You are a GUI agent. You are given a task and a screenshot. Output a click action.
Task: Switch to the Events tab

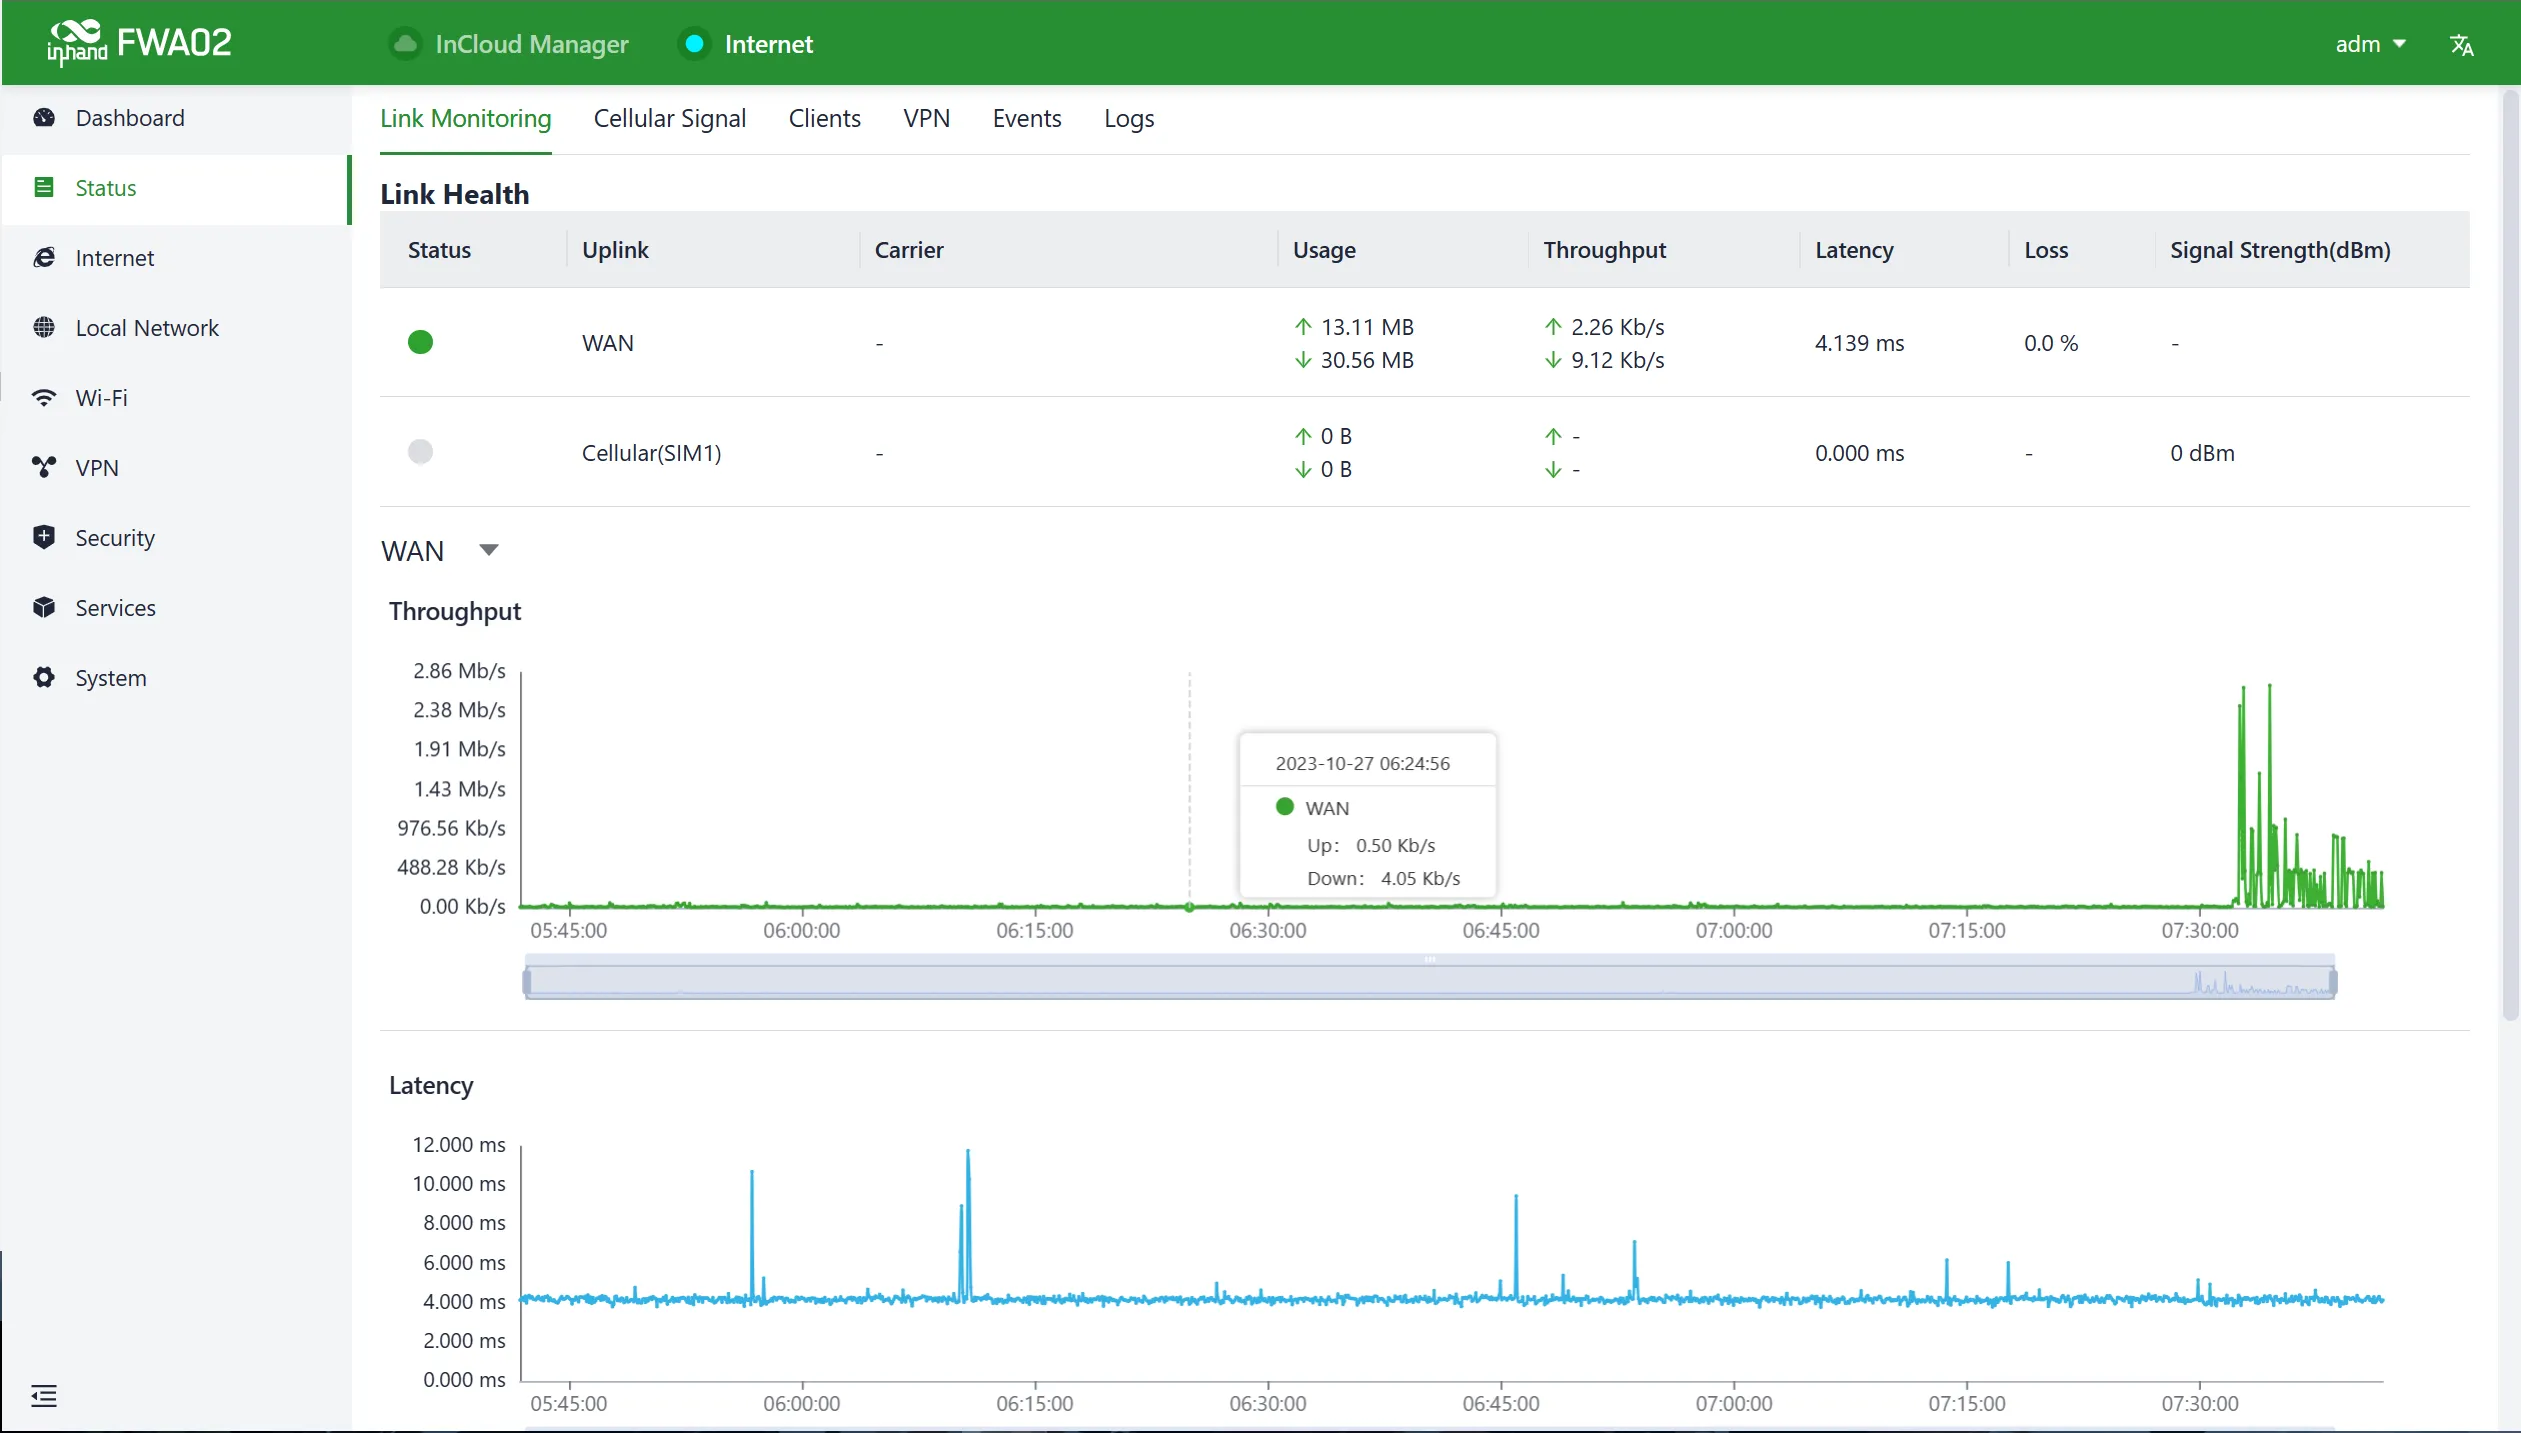coord(1027,118)
